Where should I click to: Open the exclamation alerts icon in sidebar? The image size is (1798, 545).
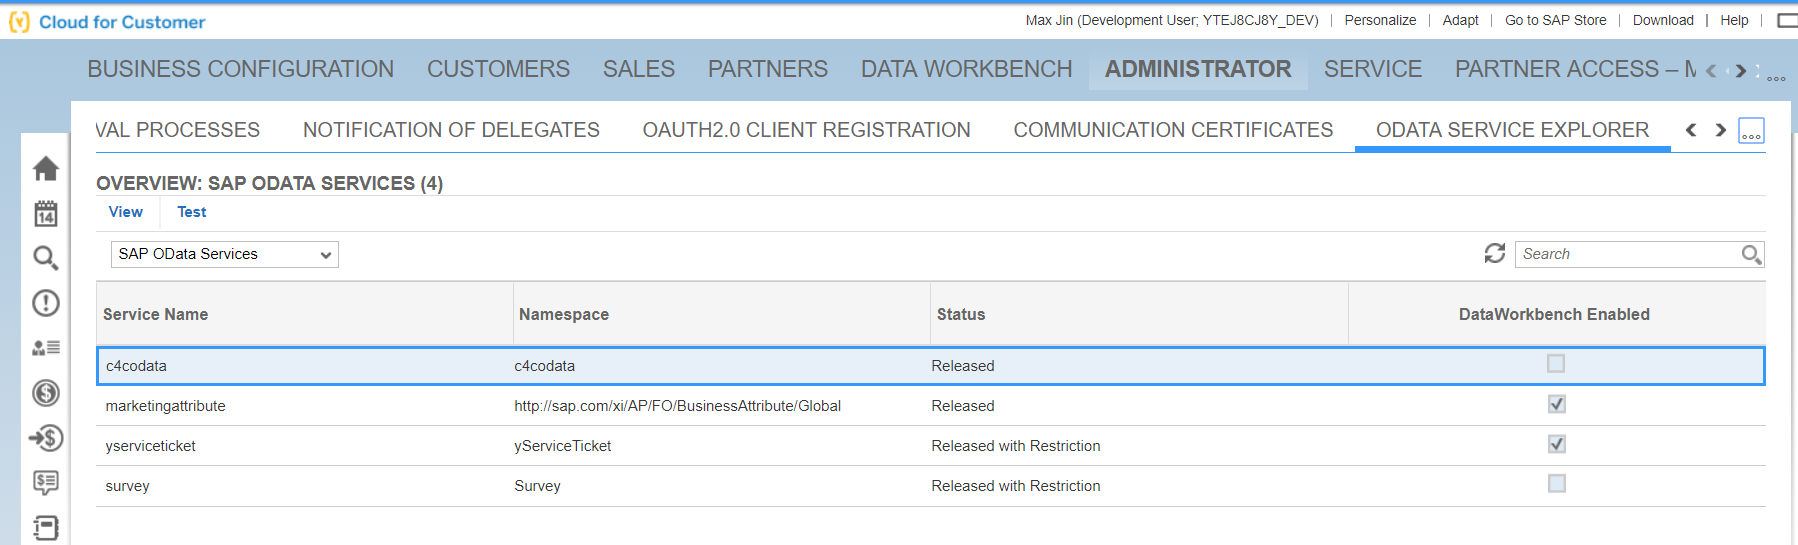pyautogui.click(x=46, y=303)
